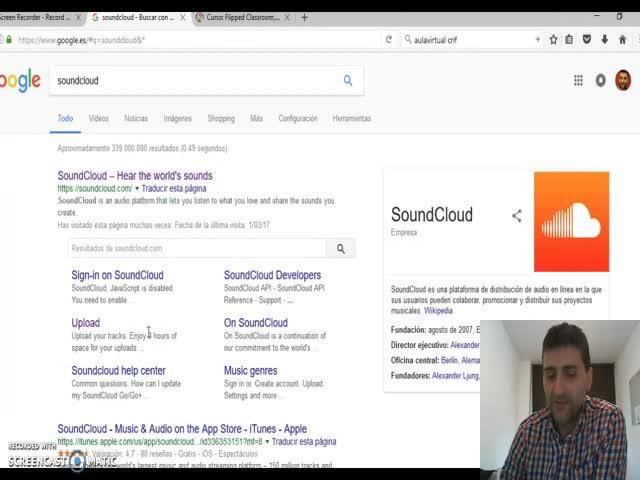The height and width of the screenshot is (480, 640).
Task: Click the 'Aproximadamente 339 000 000 resultados' text
Action: (x=142, y=148)
